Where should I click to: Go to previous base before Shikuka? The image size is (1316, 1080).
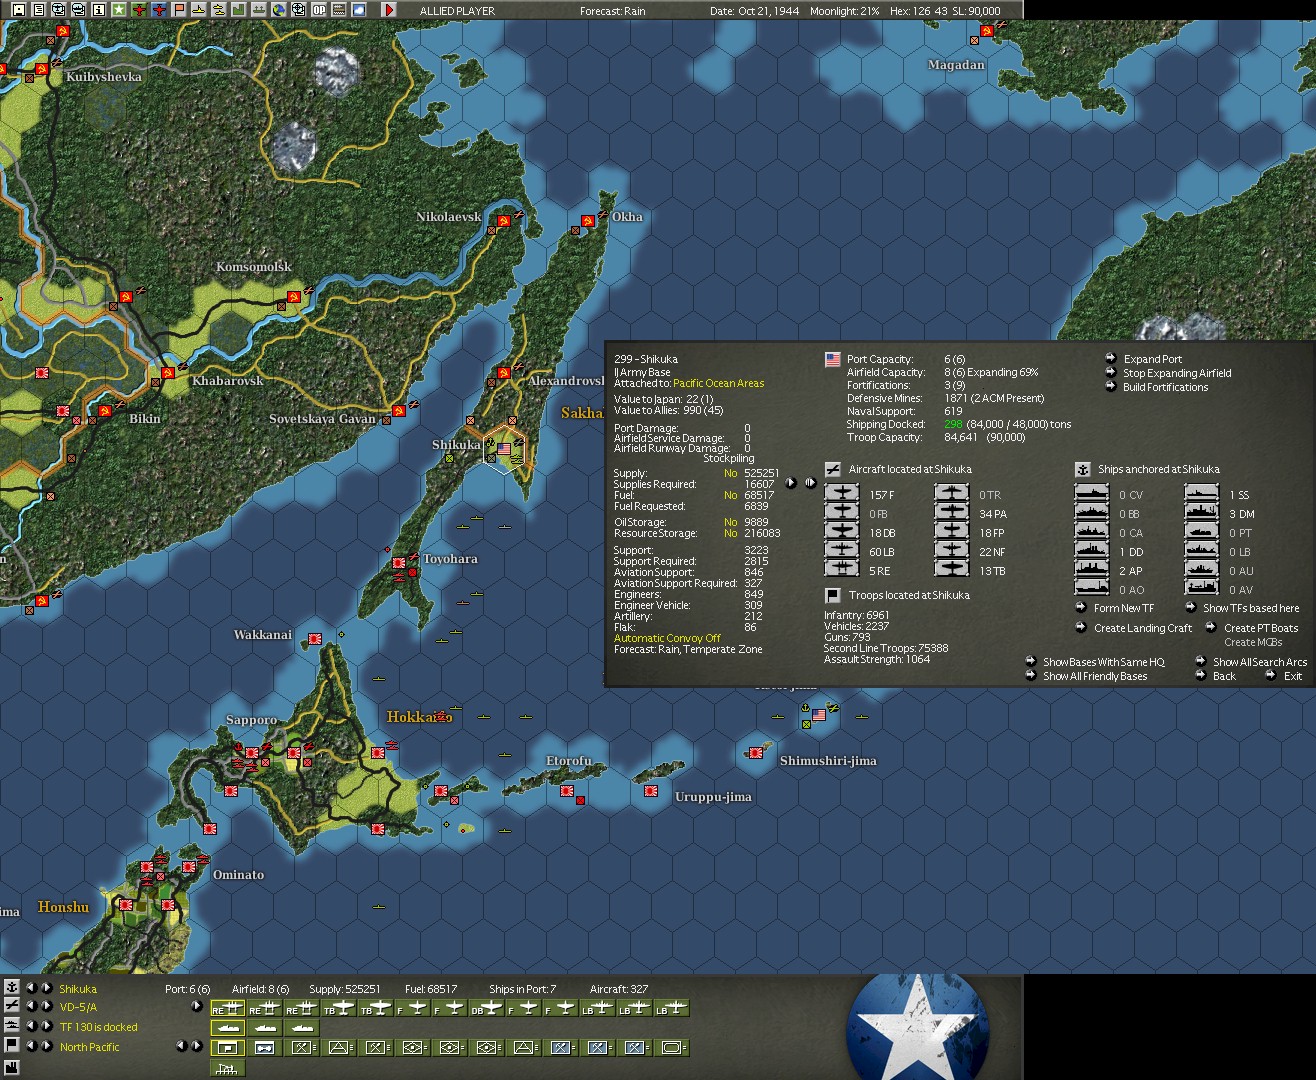(x=30, y=988)
